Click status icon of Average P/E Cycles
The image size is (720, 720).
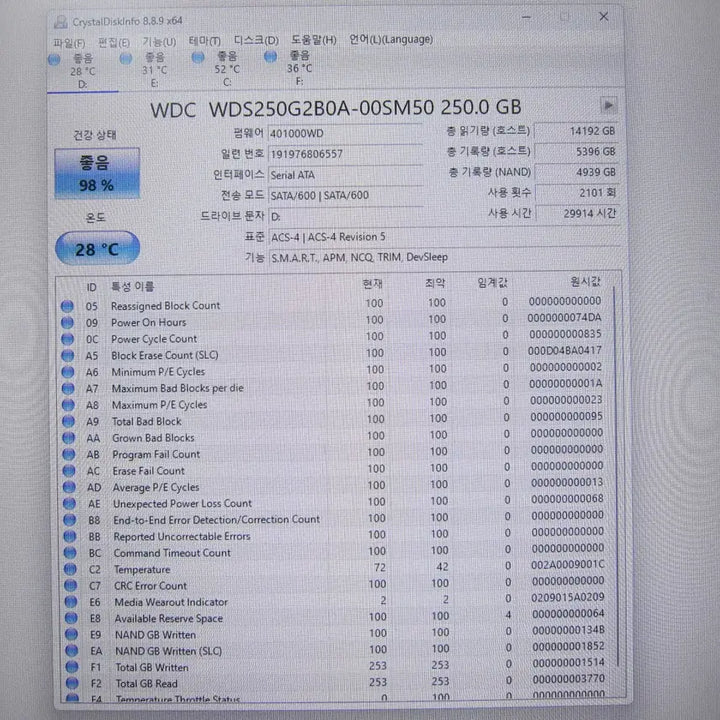[x=69, y=488]
